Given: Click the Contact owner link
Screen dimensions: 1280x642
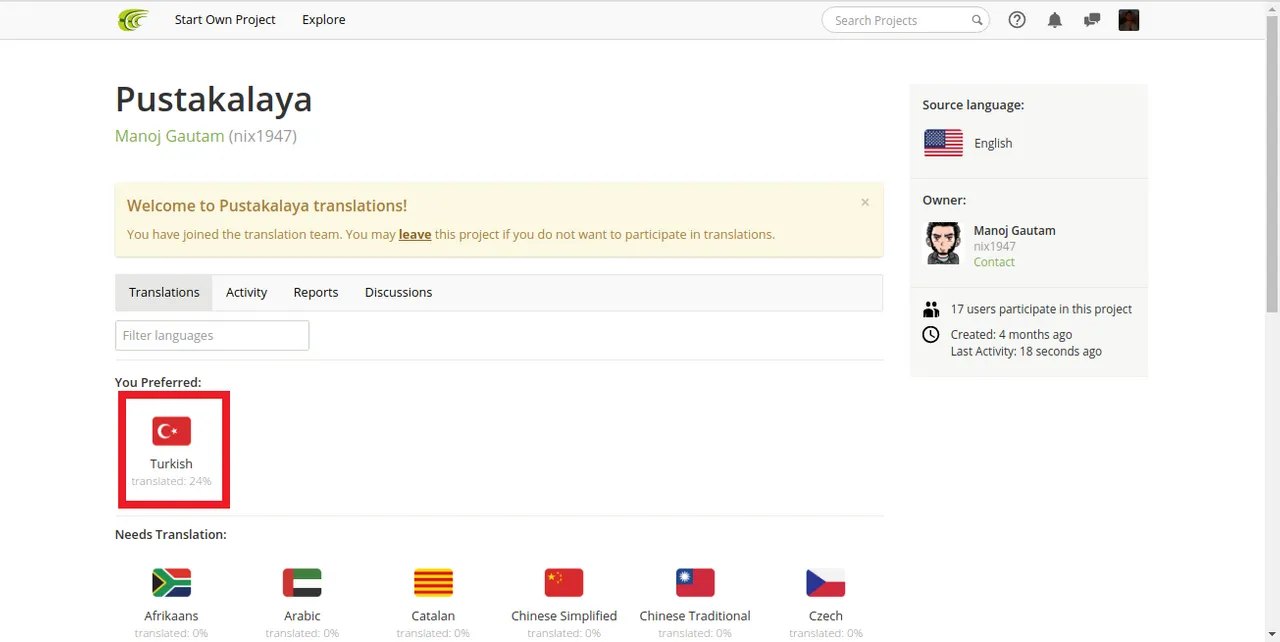Looking at the screenshot, I should point(994,262).
